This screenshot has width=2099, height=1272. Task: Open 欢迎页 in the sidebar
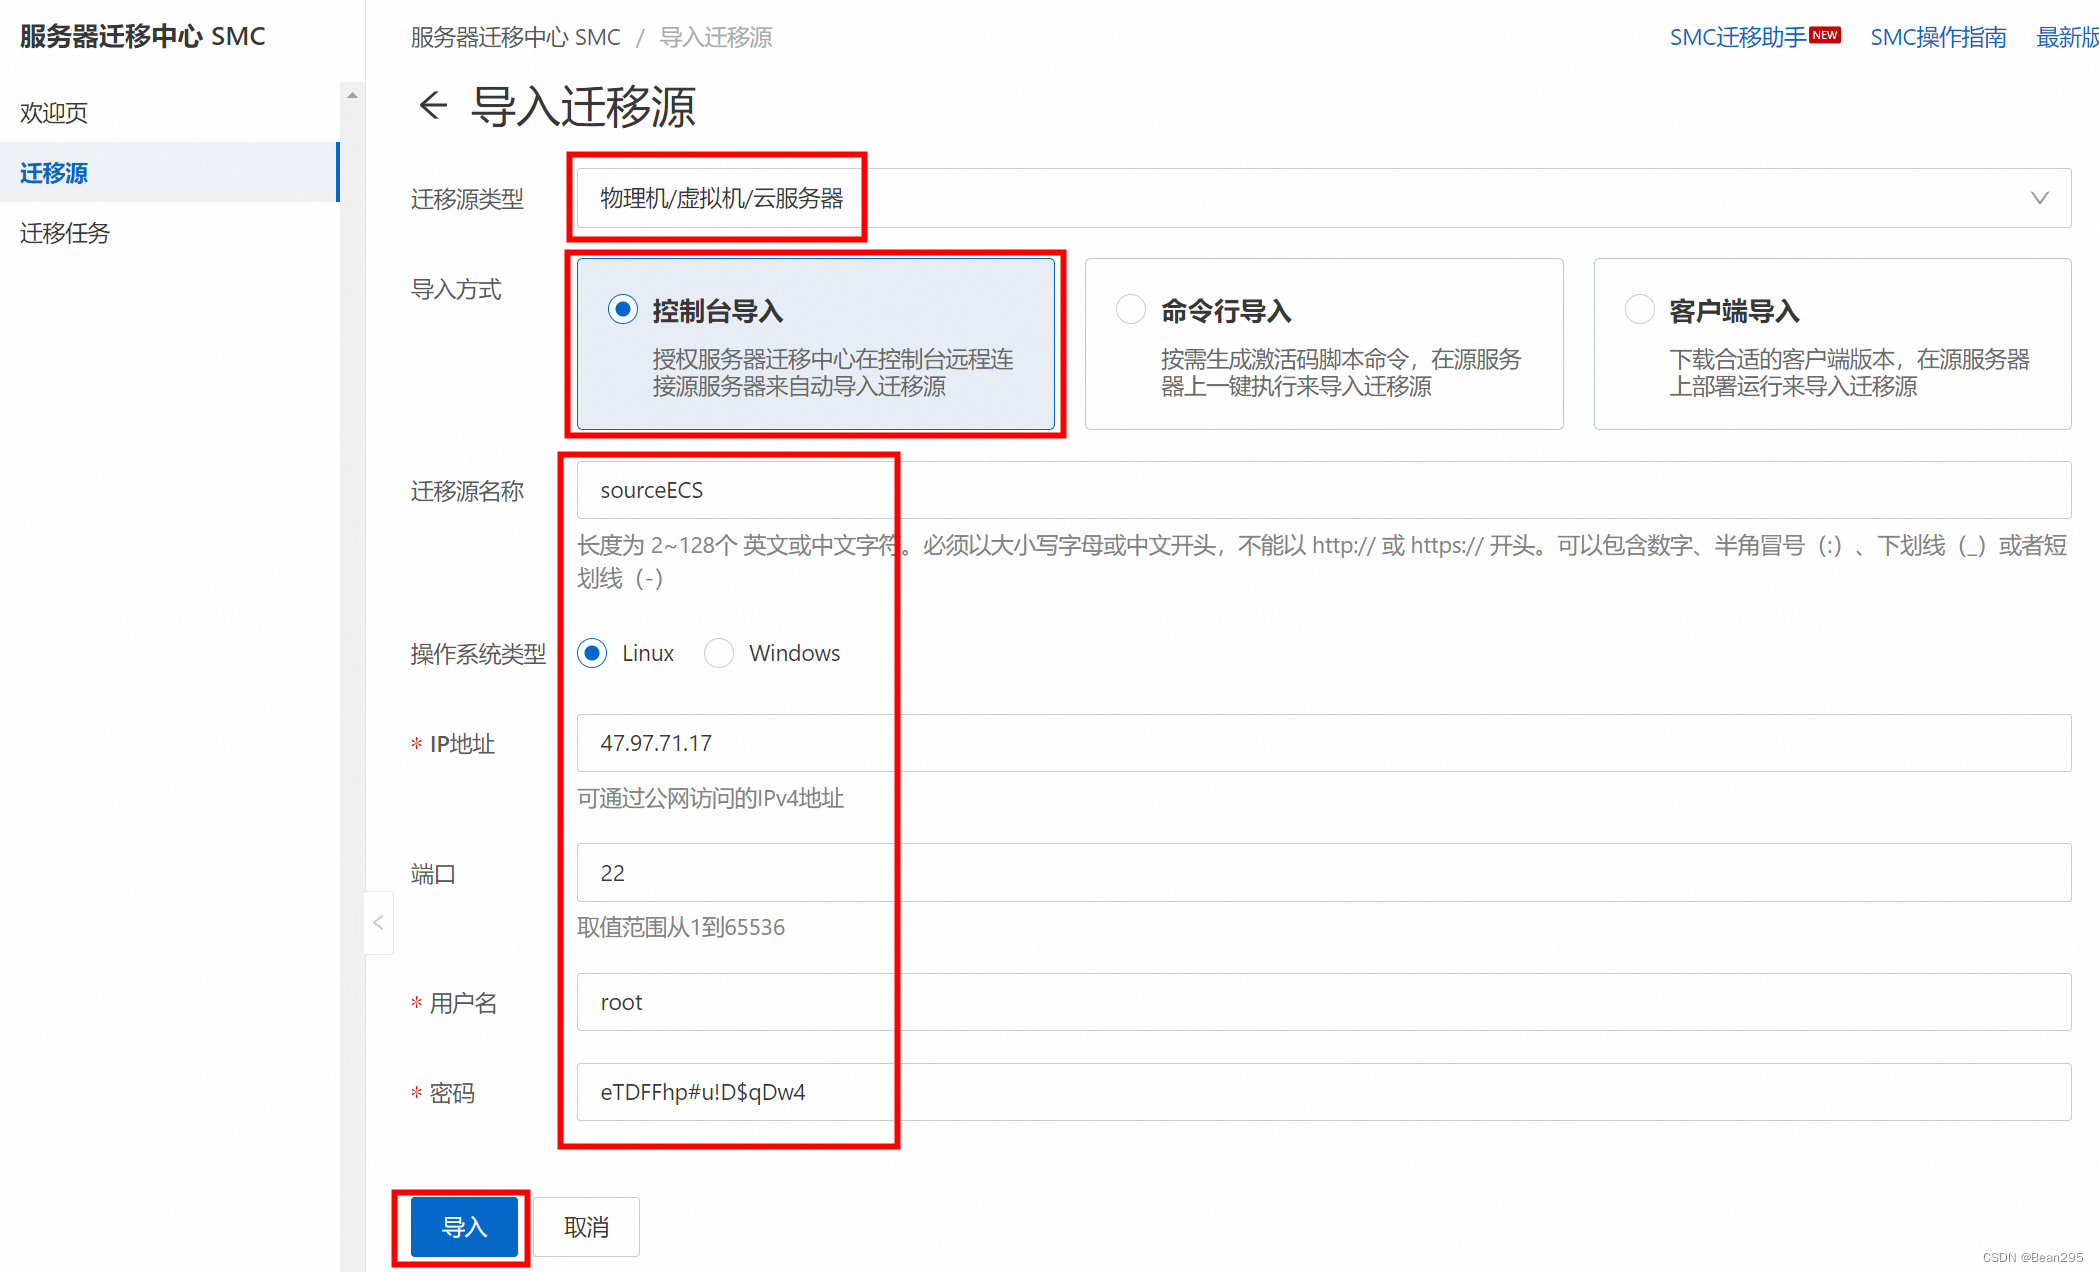[x=55, y=112]
